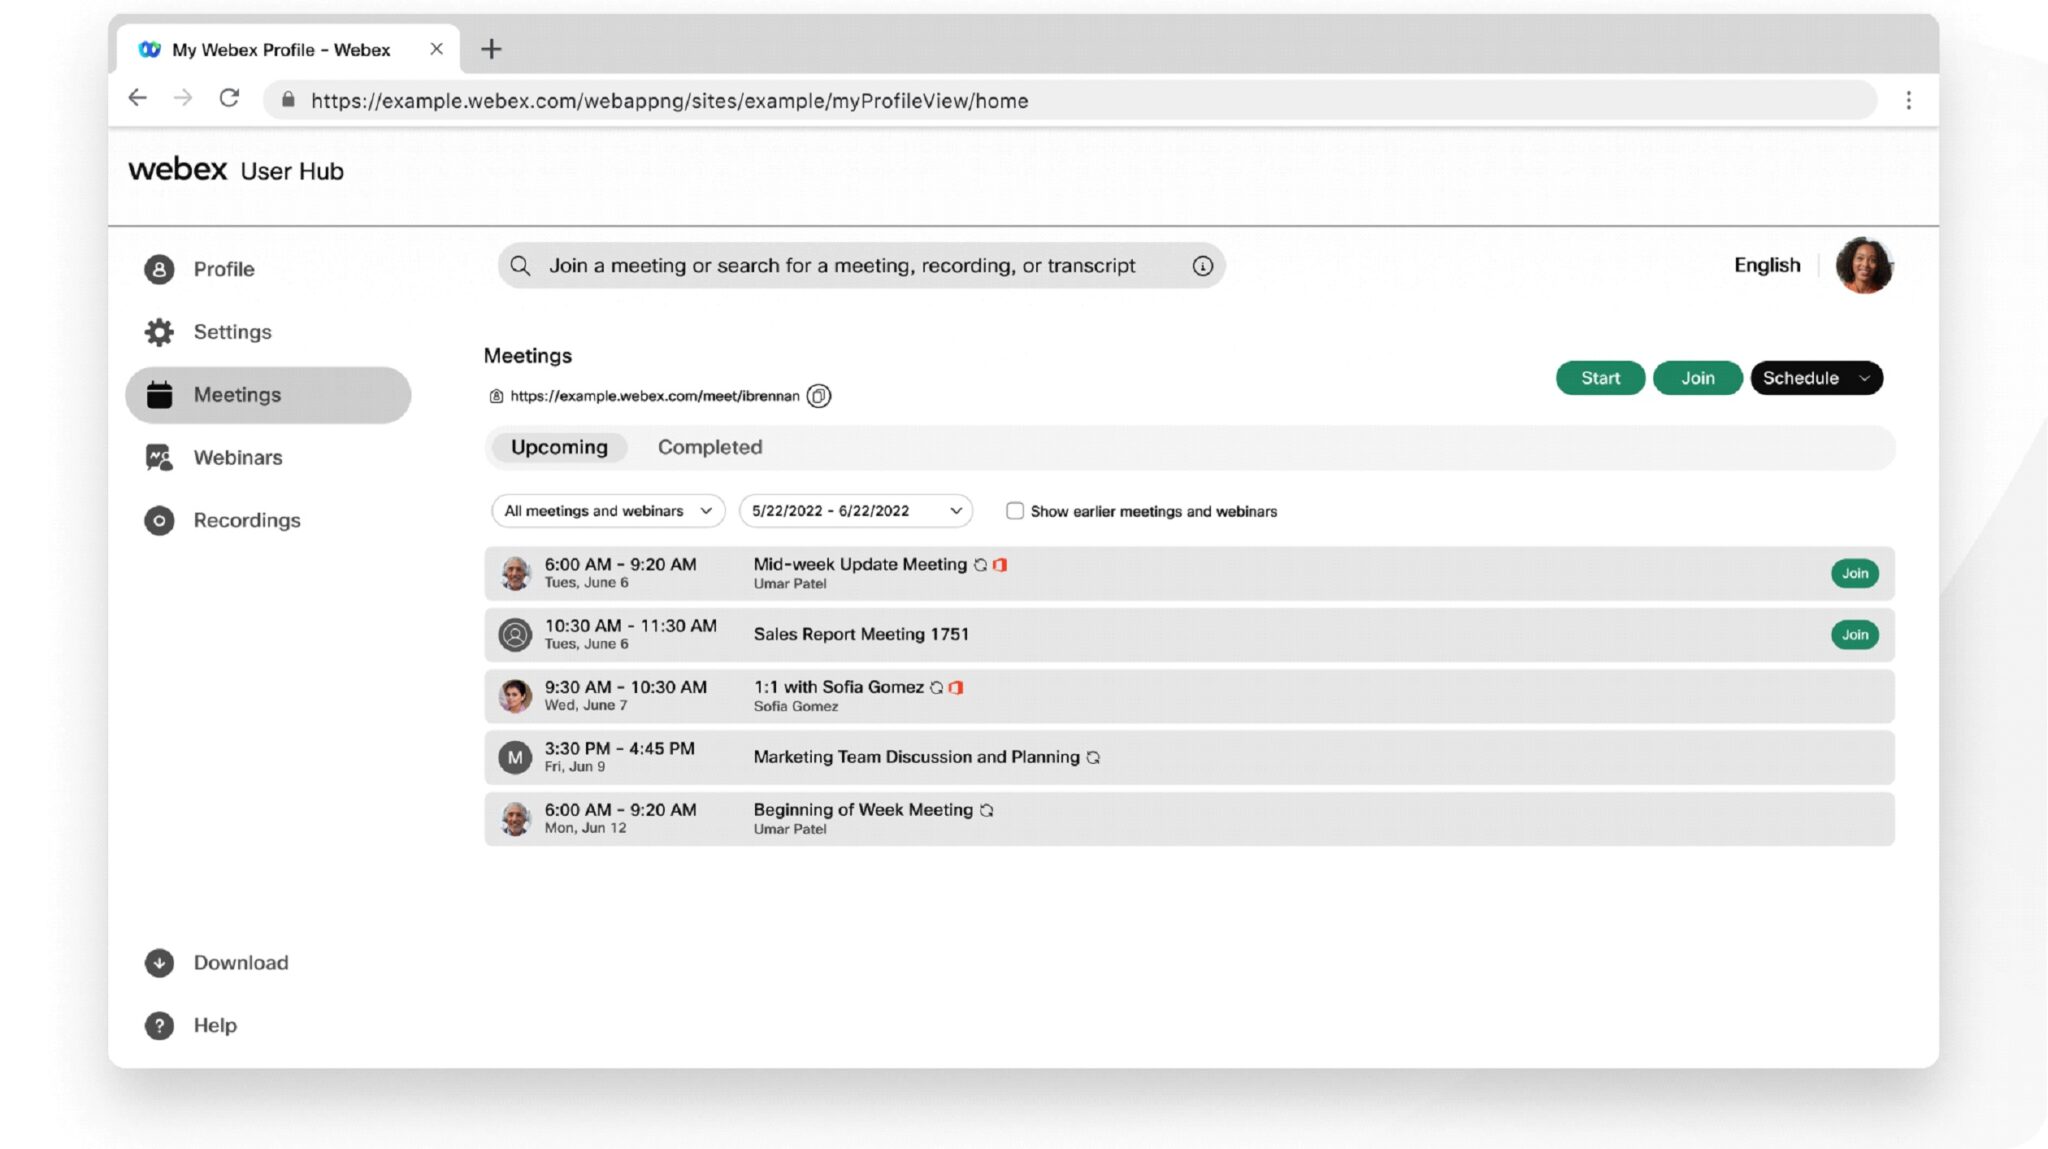Screen dimensions: 2048x1149
Task: Click the Profile icon in the sidebar
Action: click(x=159, y=269)
